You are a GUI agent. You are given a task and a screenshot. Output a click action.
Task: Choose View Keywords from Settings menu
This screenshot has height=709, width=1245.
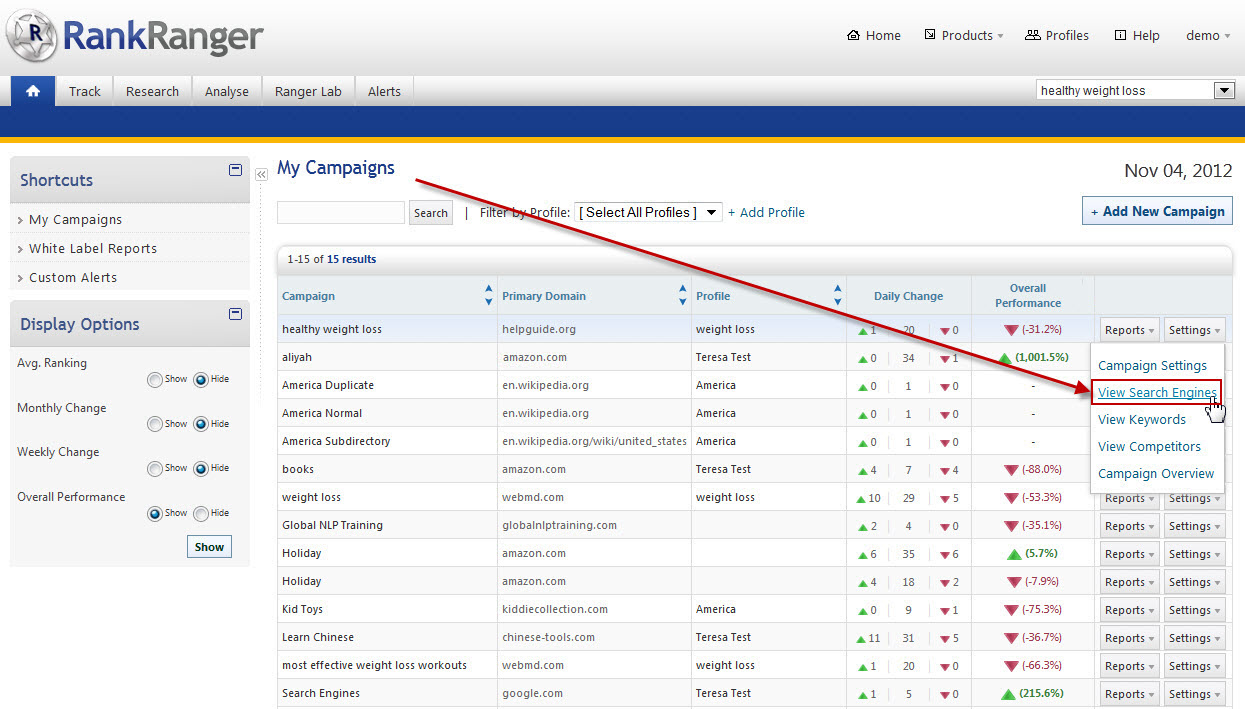[1141, 420]
